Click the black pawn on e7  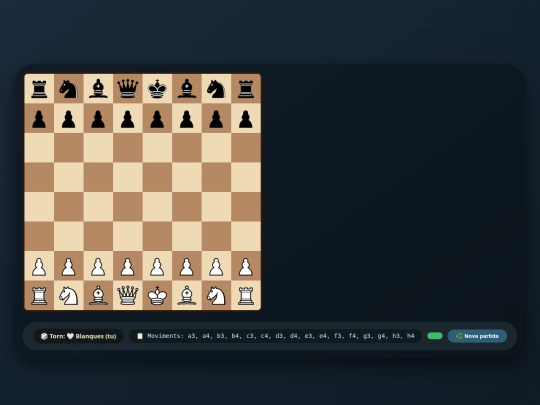pyautogui.click(x=157, y=118)
